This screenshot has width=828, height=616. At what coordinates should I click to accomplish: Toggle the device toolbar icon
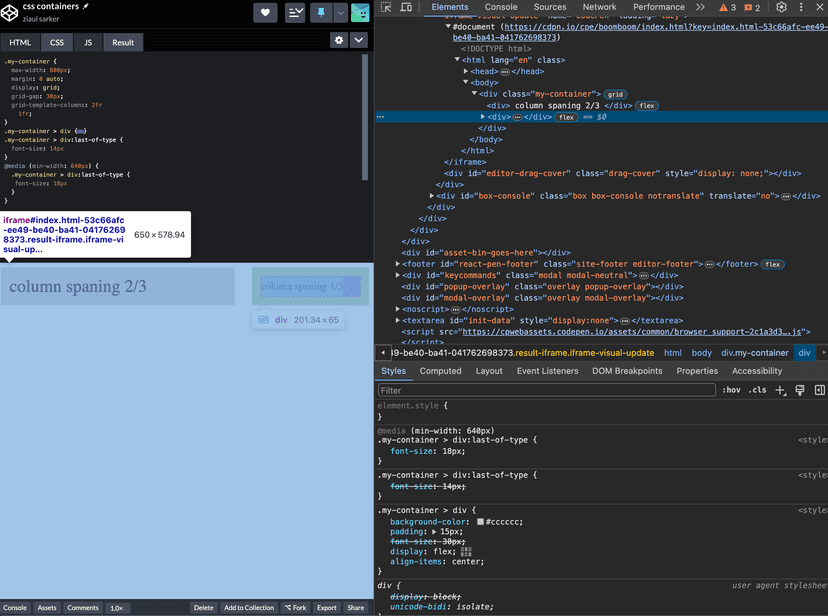[406, 8]
